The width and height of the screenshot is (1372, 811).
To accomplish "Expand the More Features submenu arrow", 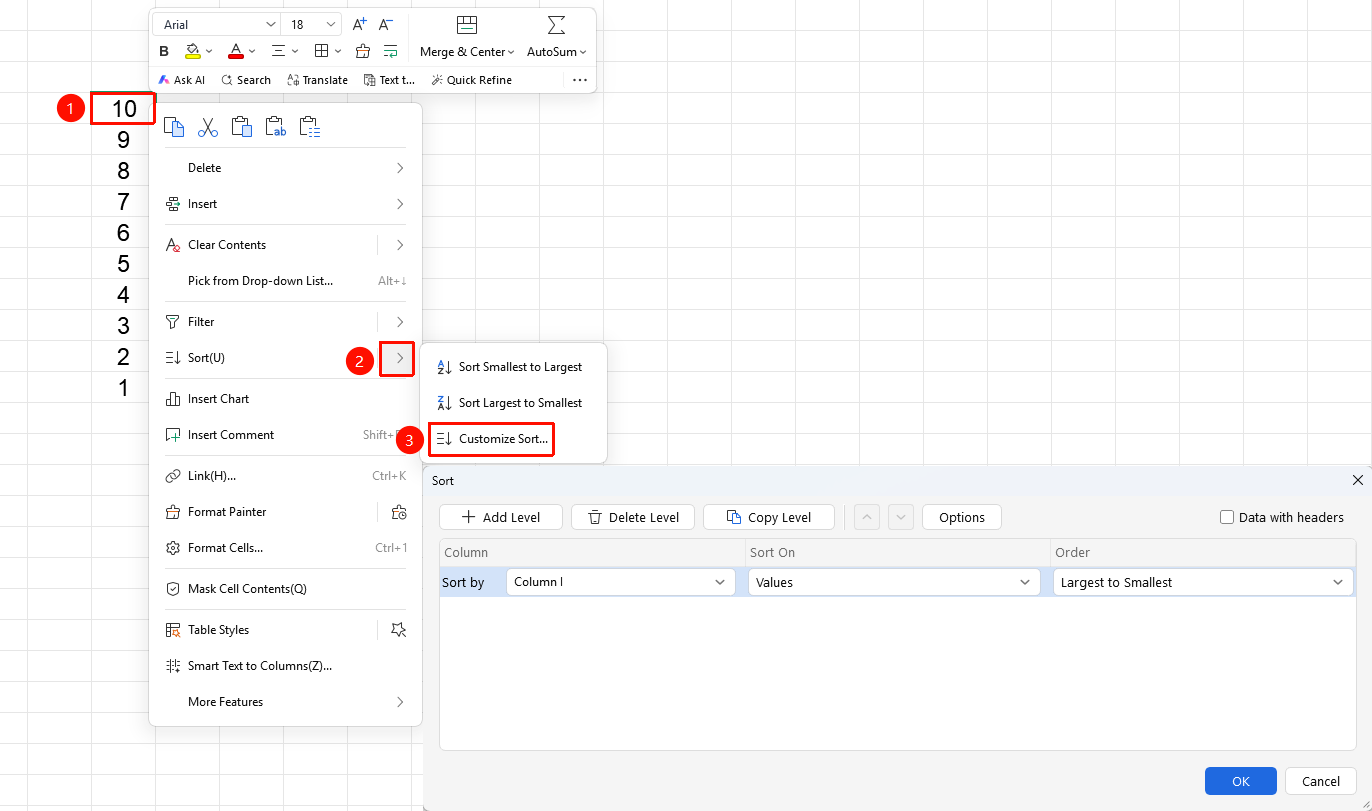I will (400, 702).
